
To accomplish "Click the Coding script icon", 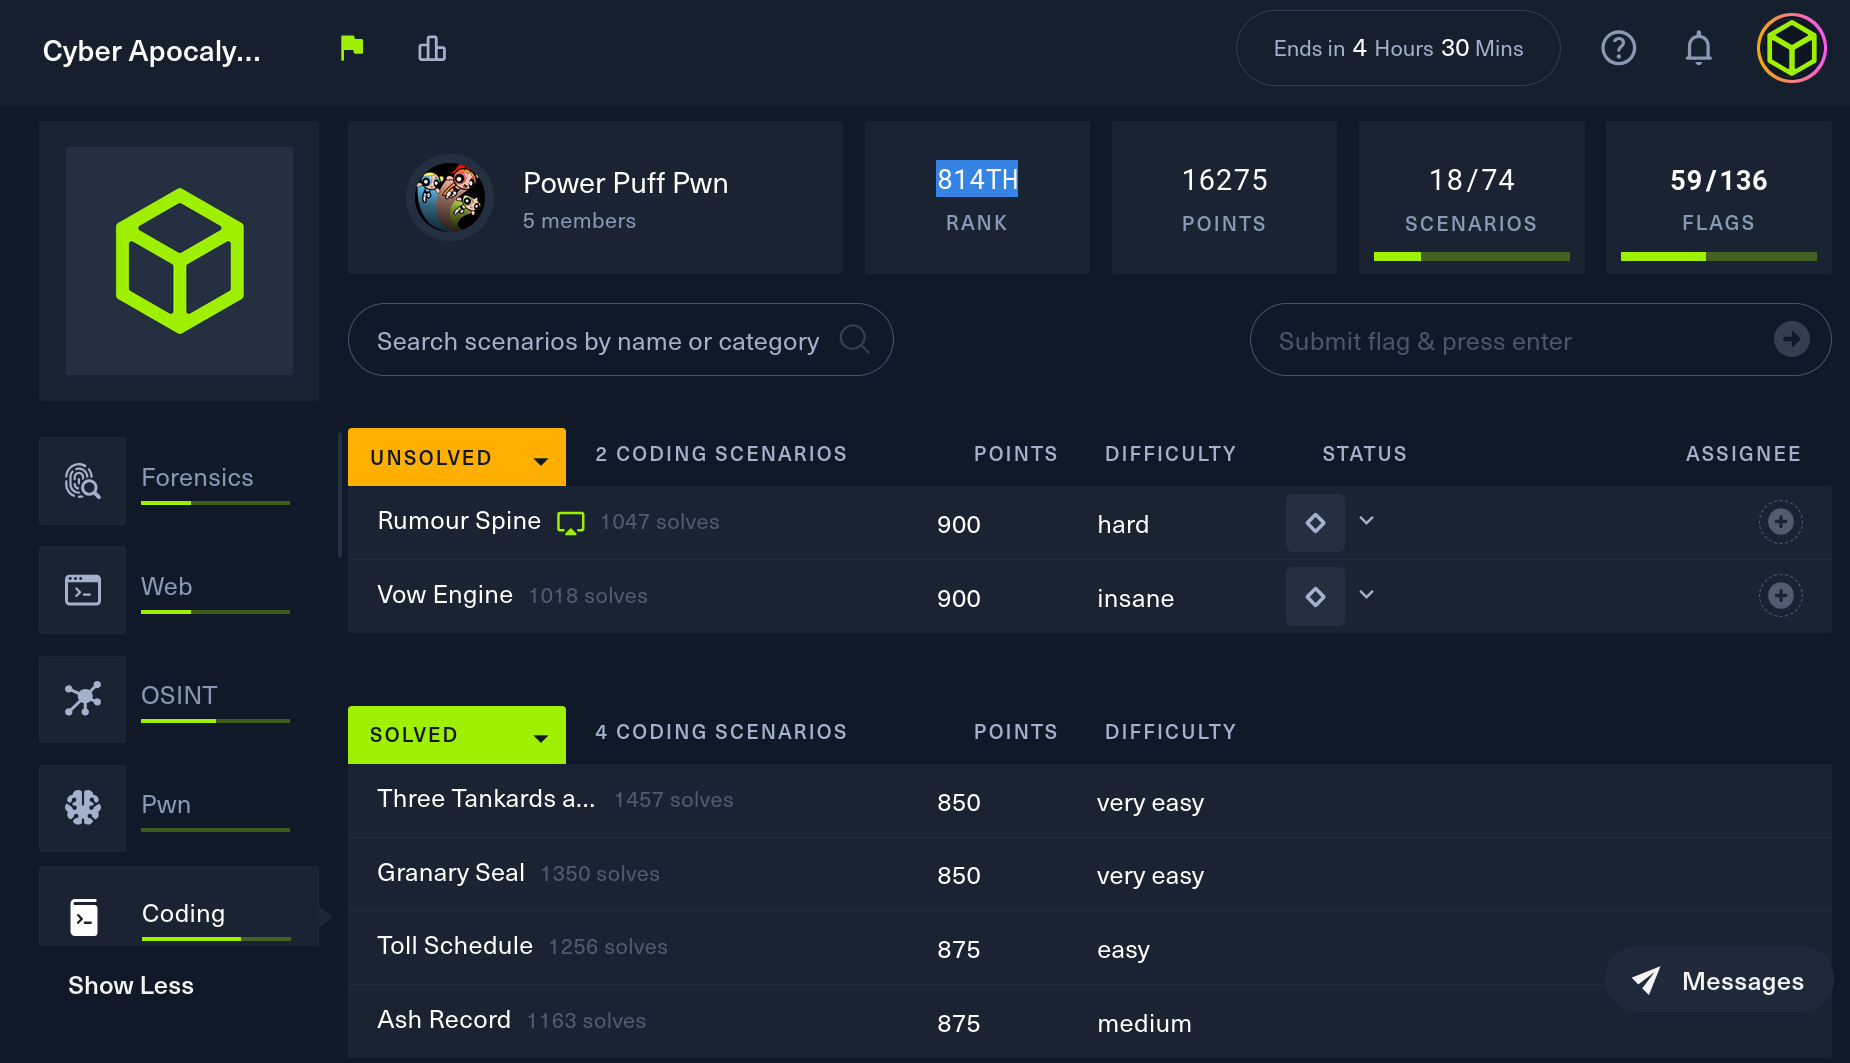I will 84,917.
